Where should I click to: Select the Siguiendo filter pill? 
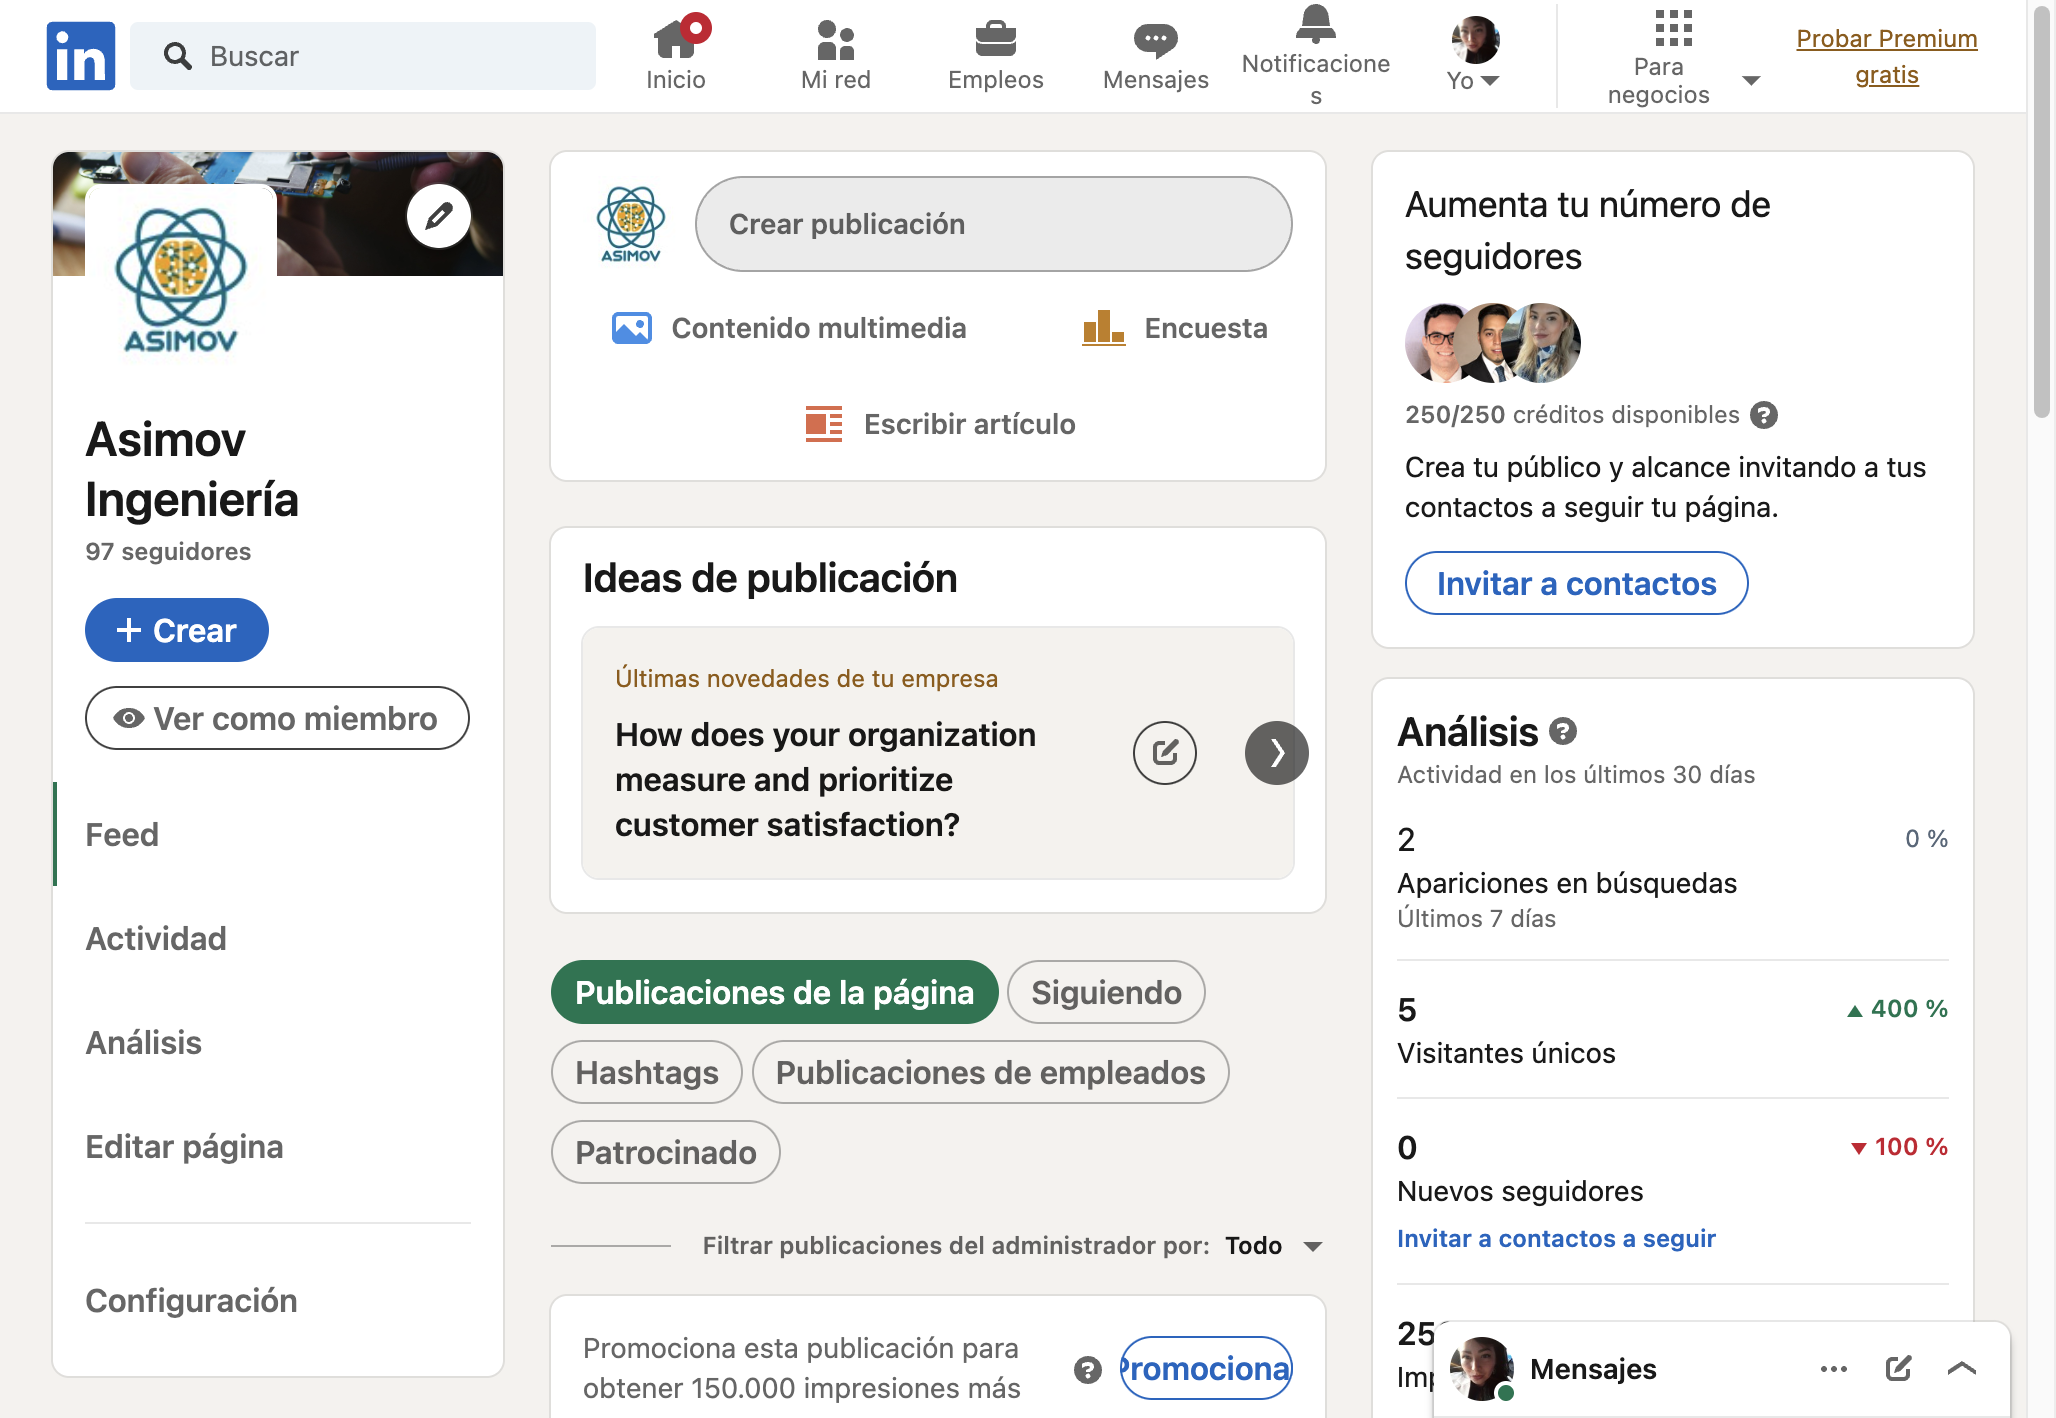1106,992
